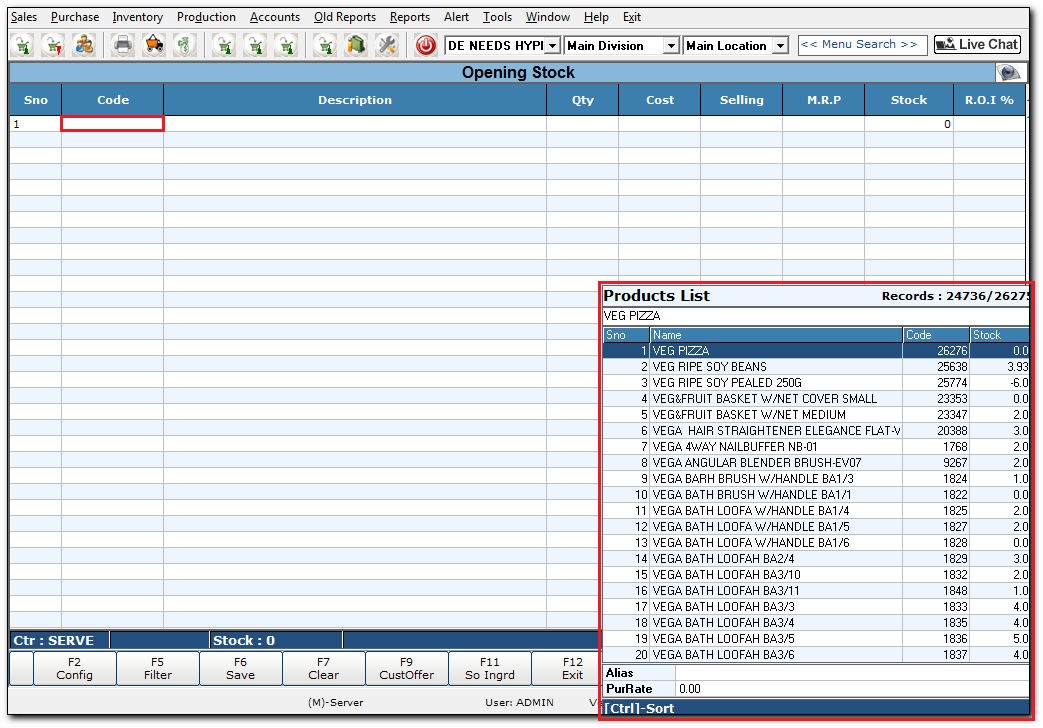The image size is (1043, 728).
Task: Open the Old Reports menu
Action: [344, 17]
